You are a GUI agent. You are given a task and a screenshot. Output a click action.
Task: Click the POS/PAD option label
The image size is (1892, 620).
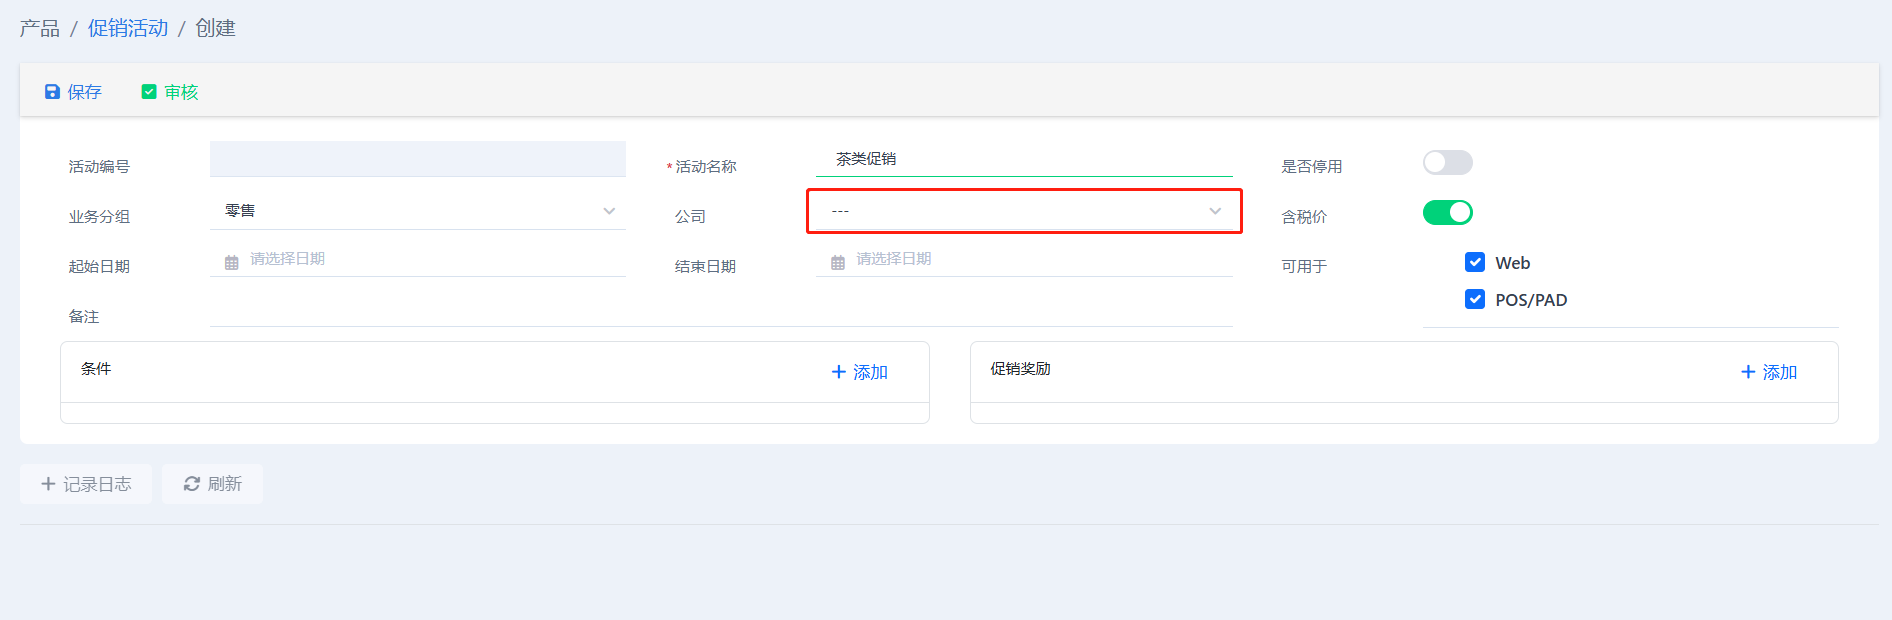1531,300
